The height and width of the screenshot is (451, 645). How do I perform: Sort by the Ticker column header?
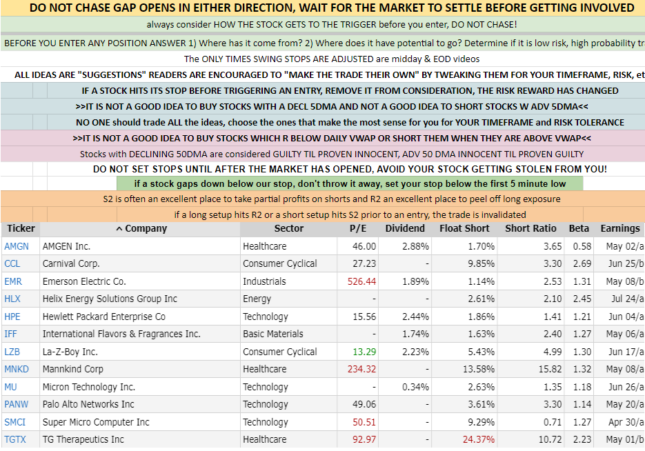coord(21,229)
